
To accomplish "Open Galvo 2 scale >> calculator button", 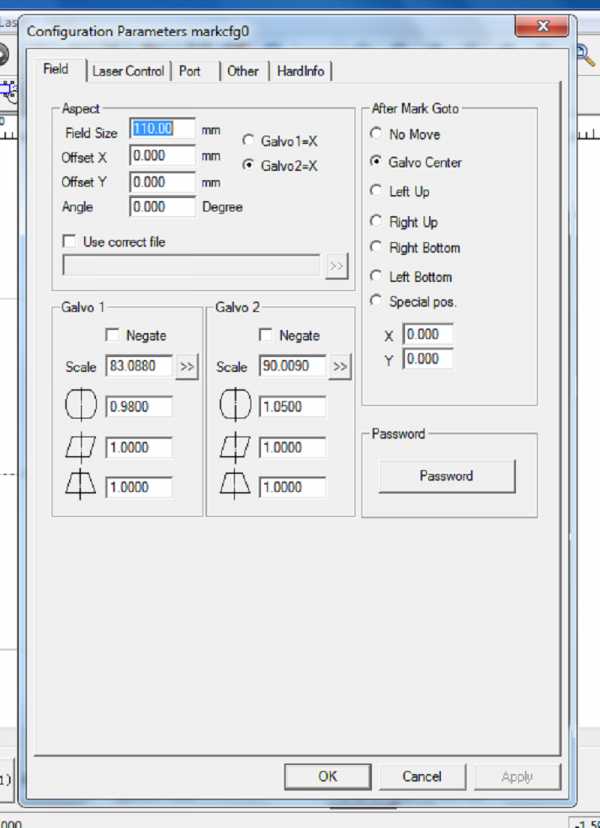I will pyautogui.click(x=340, y=367).
